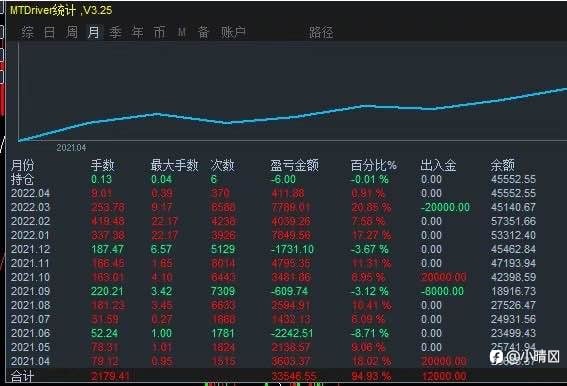Click the MTDriver统计 V3.25 title

tap(61, 10)
